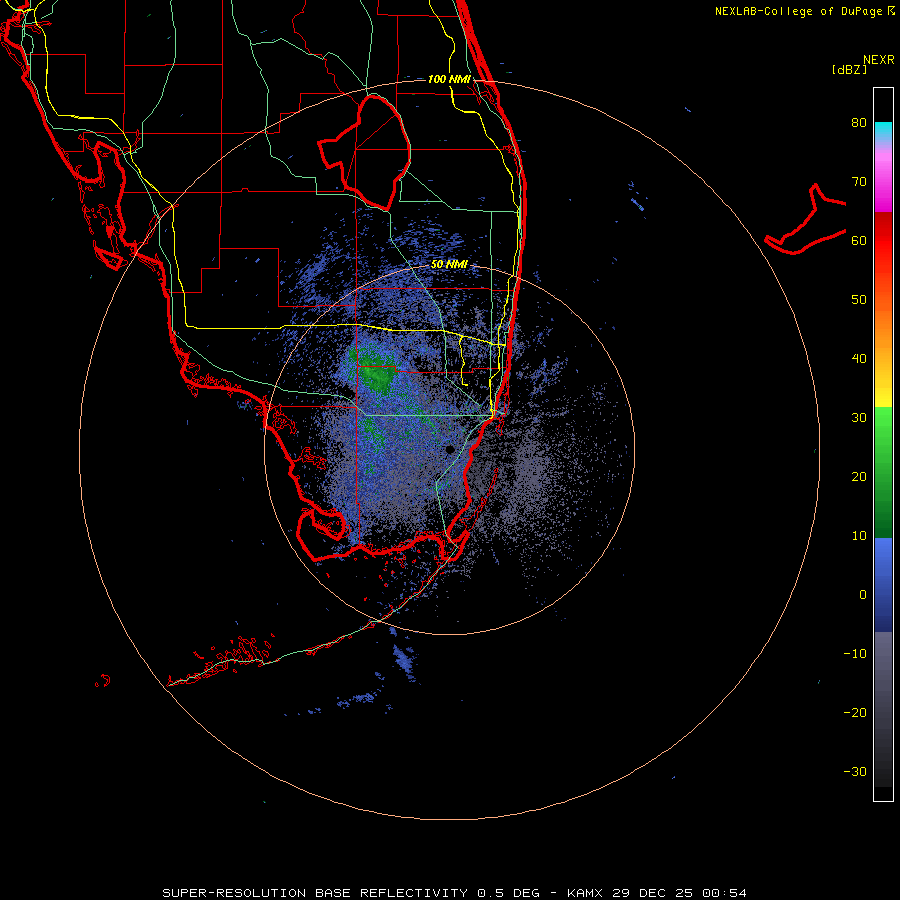Click the [dBZ] units label above colorbar

click(849, 69)
